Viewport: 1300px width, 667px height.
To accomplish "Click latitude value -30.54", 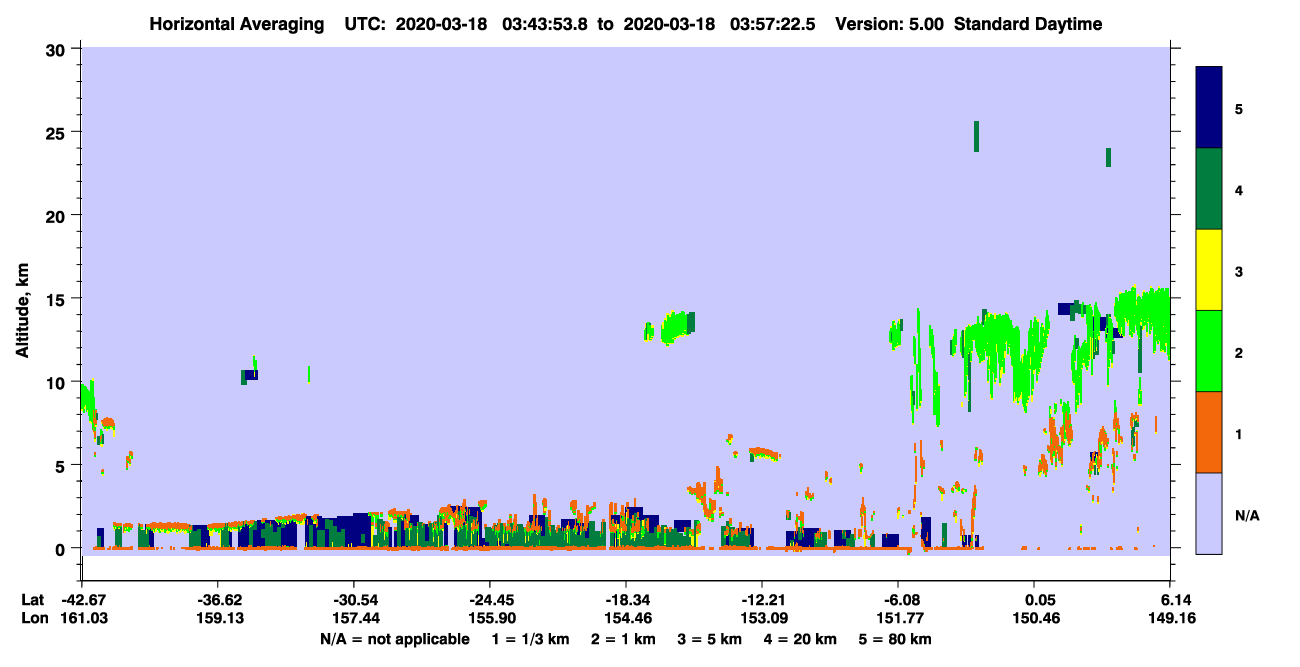I will pos(355,600).
